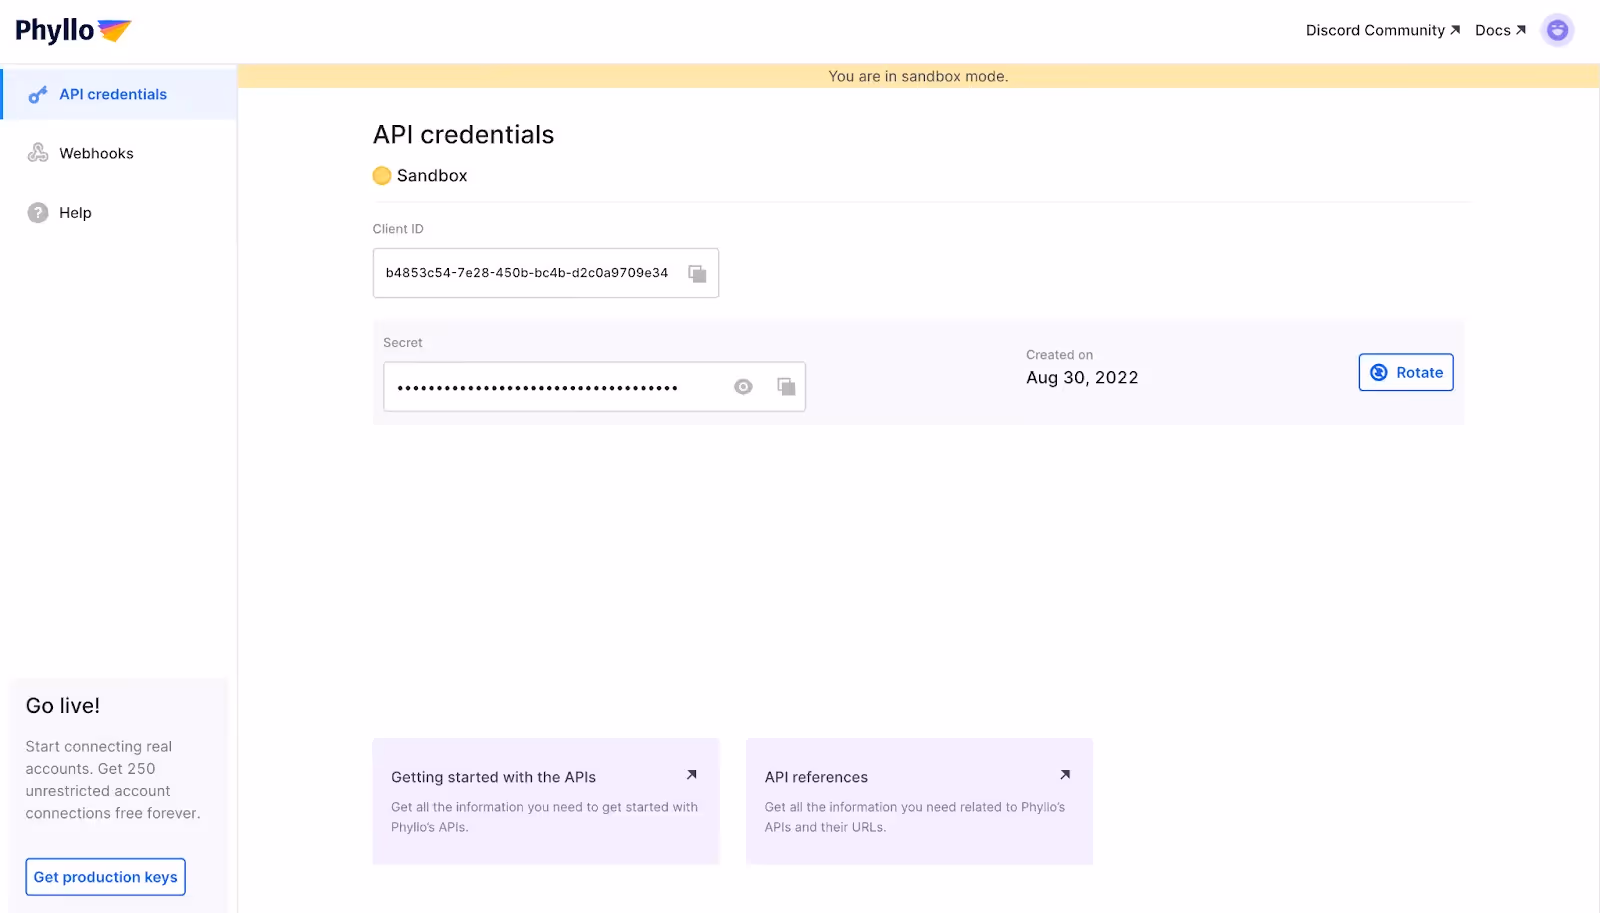The width and height of the screenshot is (1600, 913).
Task: Click Get production keys button
Action: pos(105,877)
